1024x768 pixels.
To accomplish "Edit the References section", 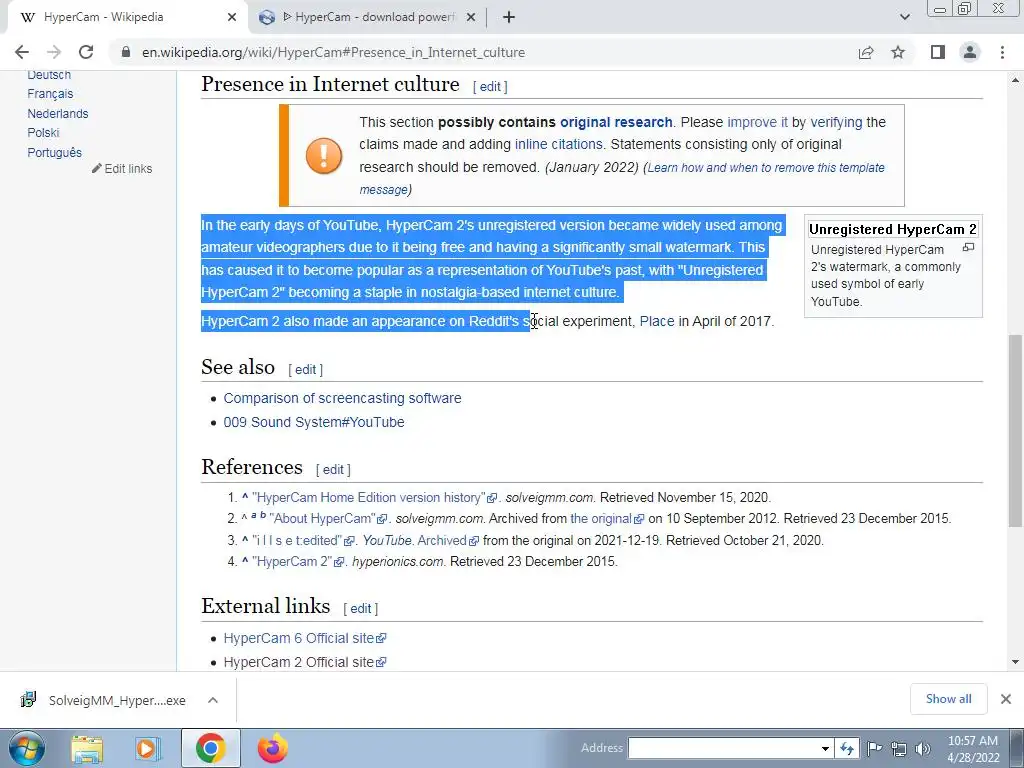I will 333,470.
